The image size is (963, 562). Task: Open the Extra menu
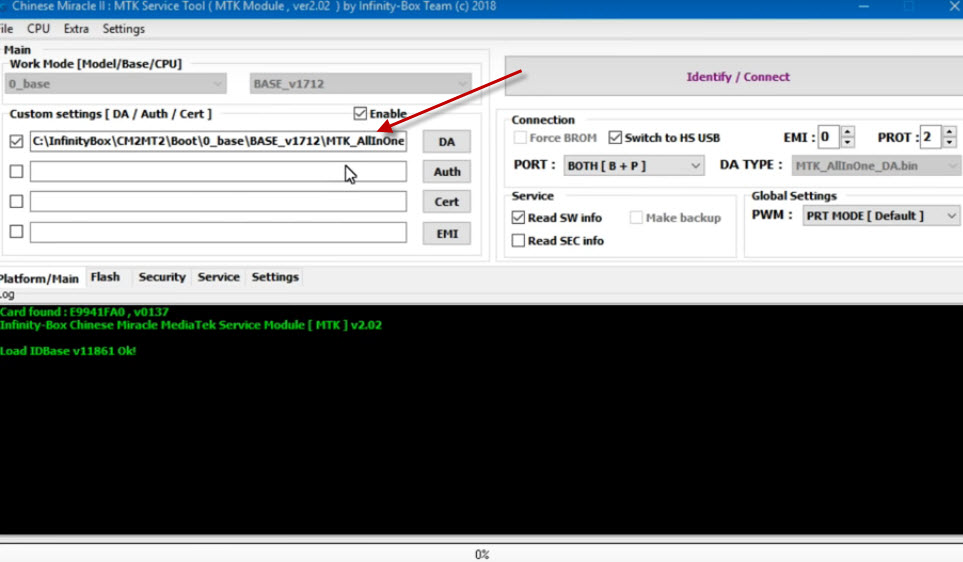[76, 29]
